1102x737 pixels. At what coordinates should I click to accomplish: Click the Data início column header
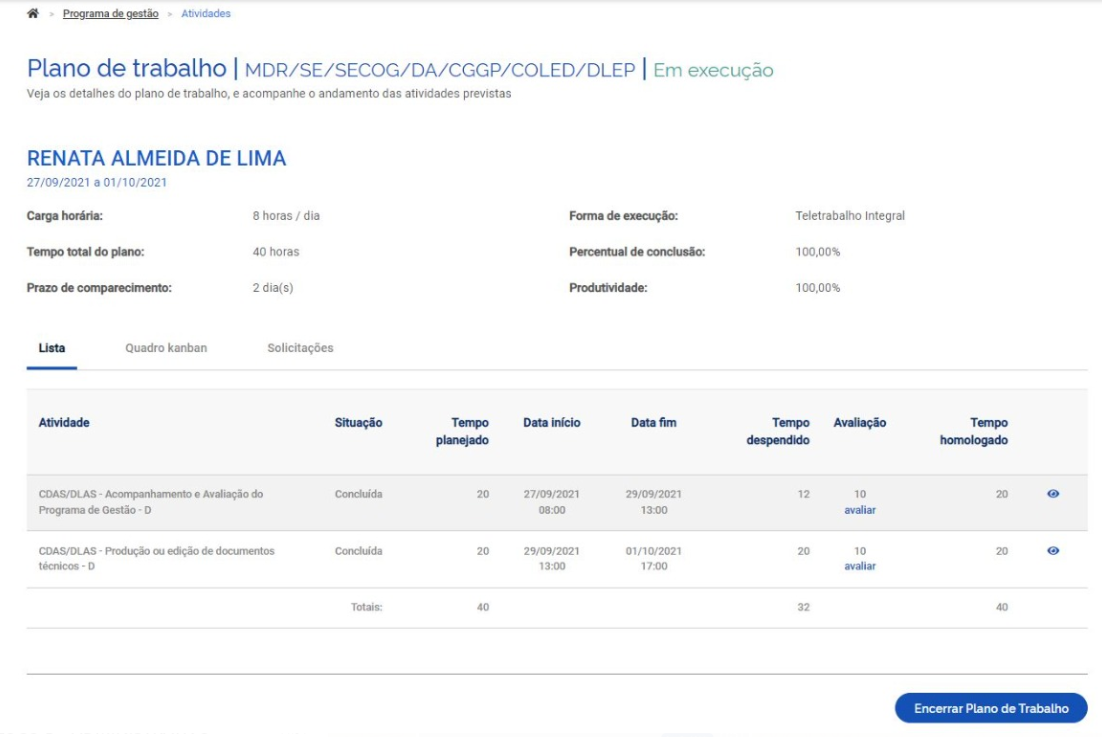pyautogui.click(x=551, y=423)
